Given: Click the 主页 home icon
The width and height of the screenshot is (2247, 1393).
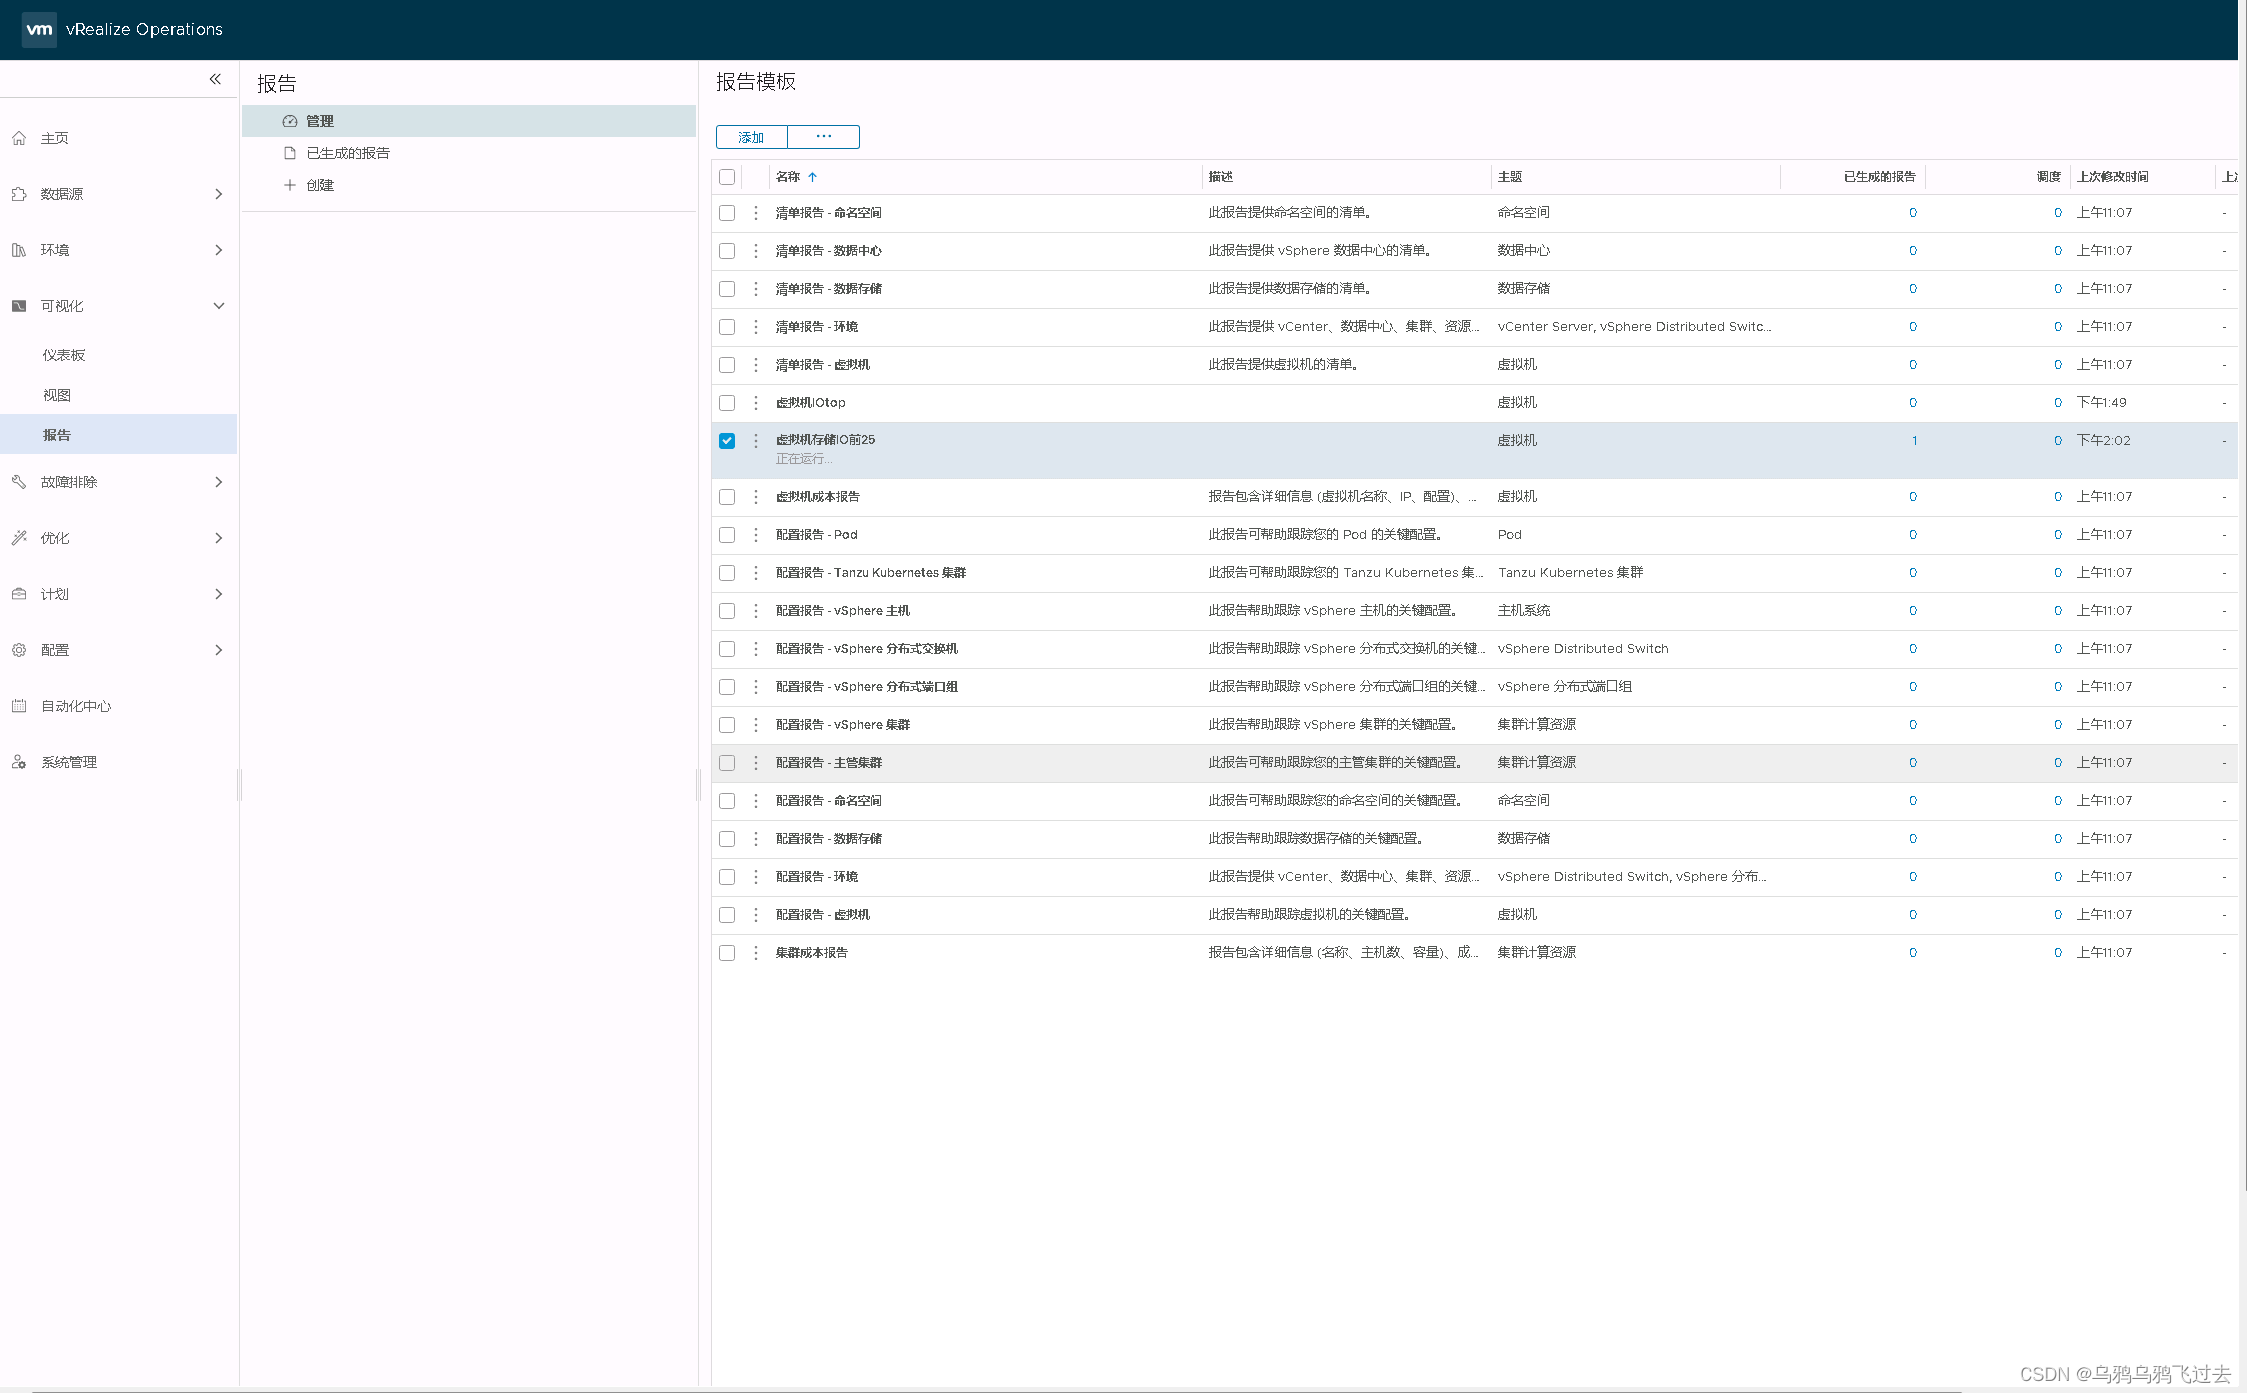Looking at the screenshot, I should (19, 138).
